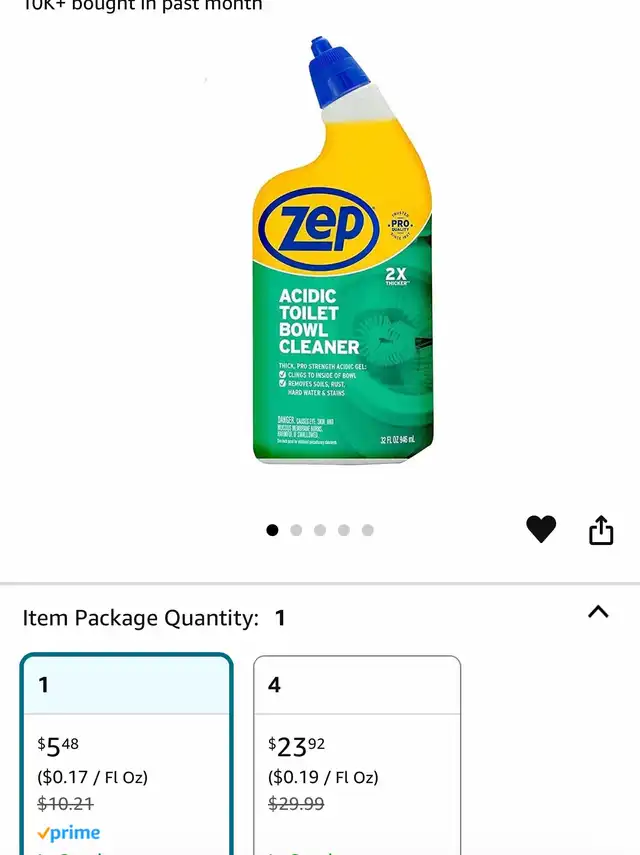The width and height of the screenshot is (640, 855).
Task: Collapse Item Package Quantity chevron
Action: pos(598,612)
